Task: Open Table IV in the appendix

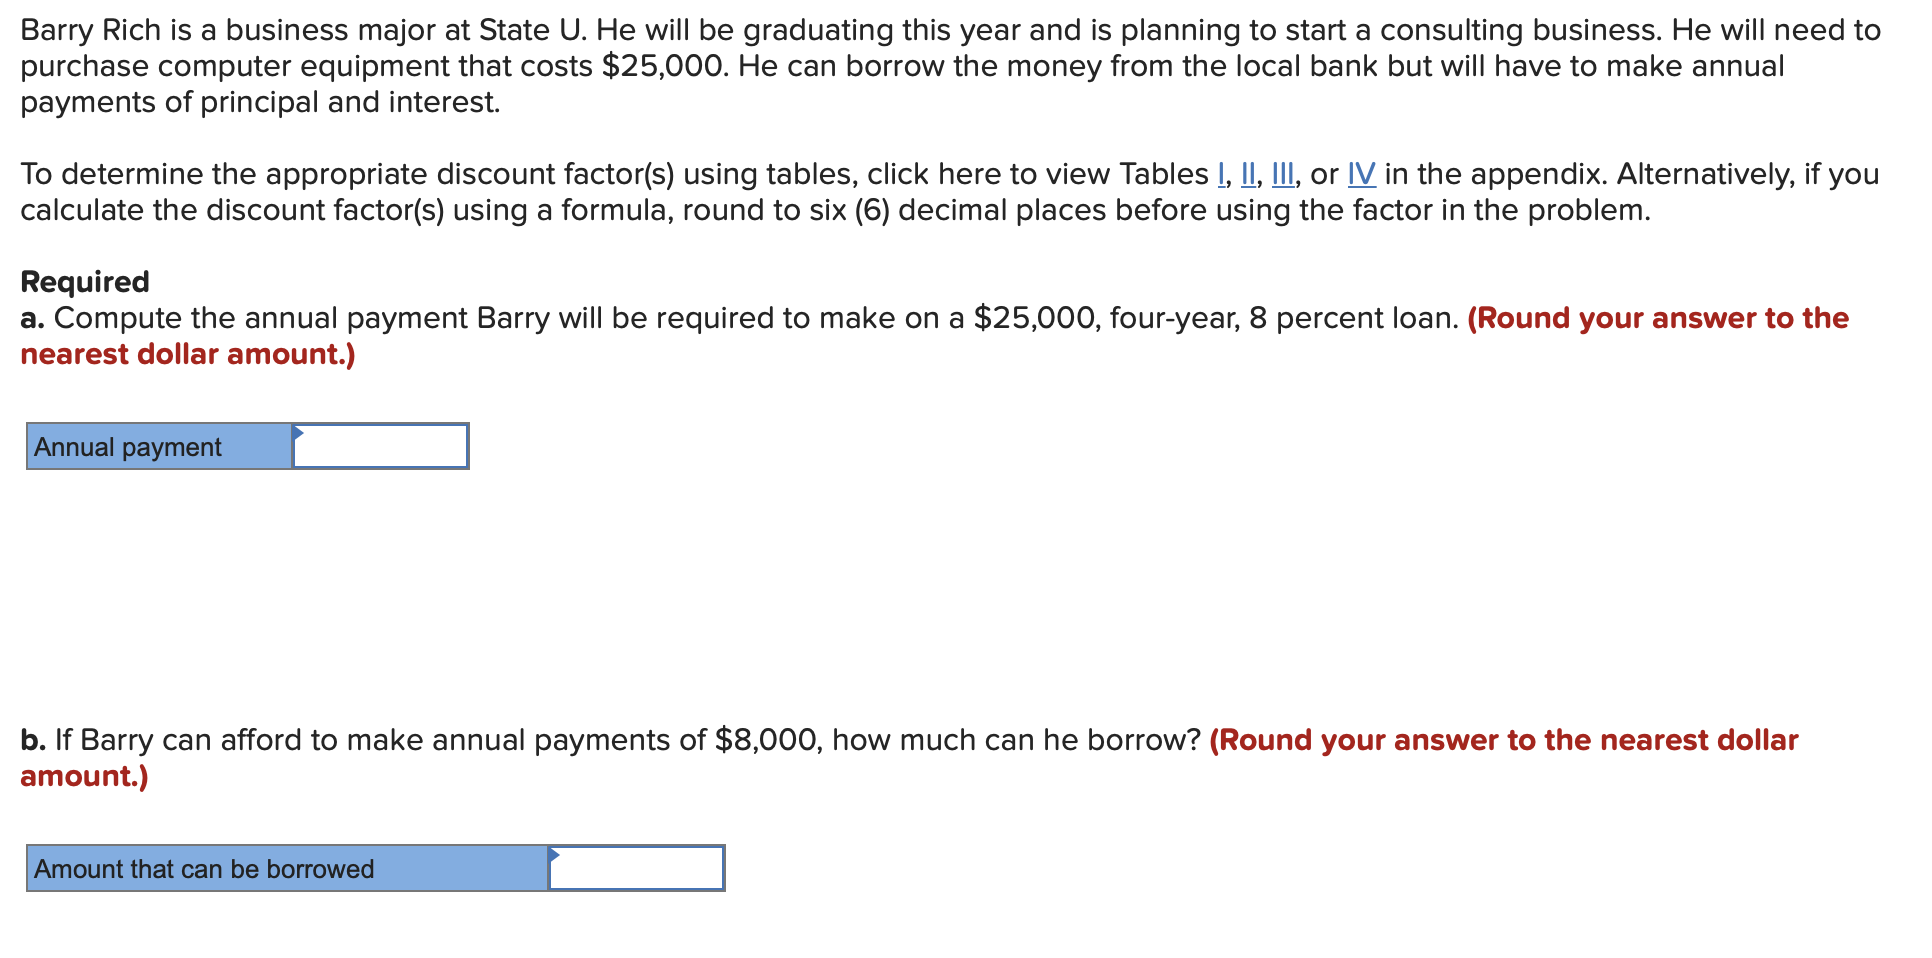Action: (1362, 173)
